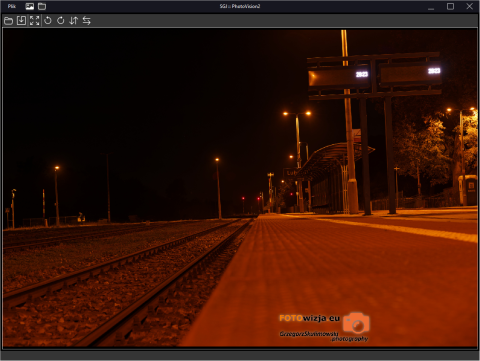Maximize the PhotoVision2 window
The height and width of the screenshot is (361, 480).
pyautogui.click(x=450, y=6)
